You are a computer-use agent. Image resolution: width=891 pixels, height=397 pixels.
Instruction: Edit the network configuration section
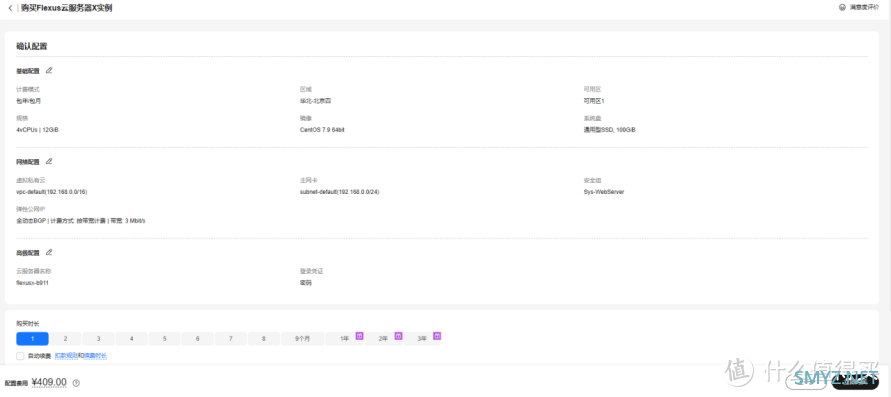49,161
